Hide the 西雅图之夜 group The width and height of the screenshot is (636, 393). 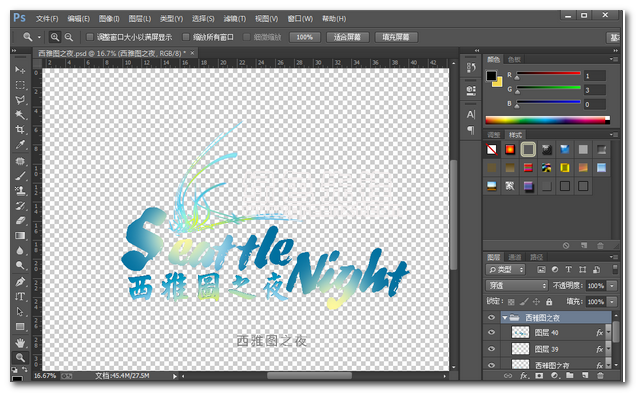tap(491, 318)
